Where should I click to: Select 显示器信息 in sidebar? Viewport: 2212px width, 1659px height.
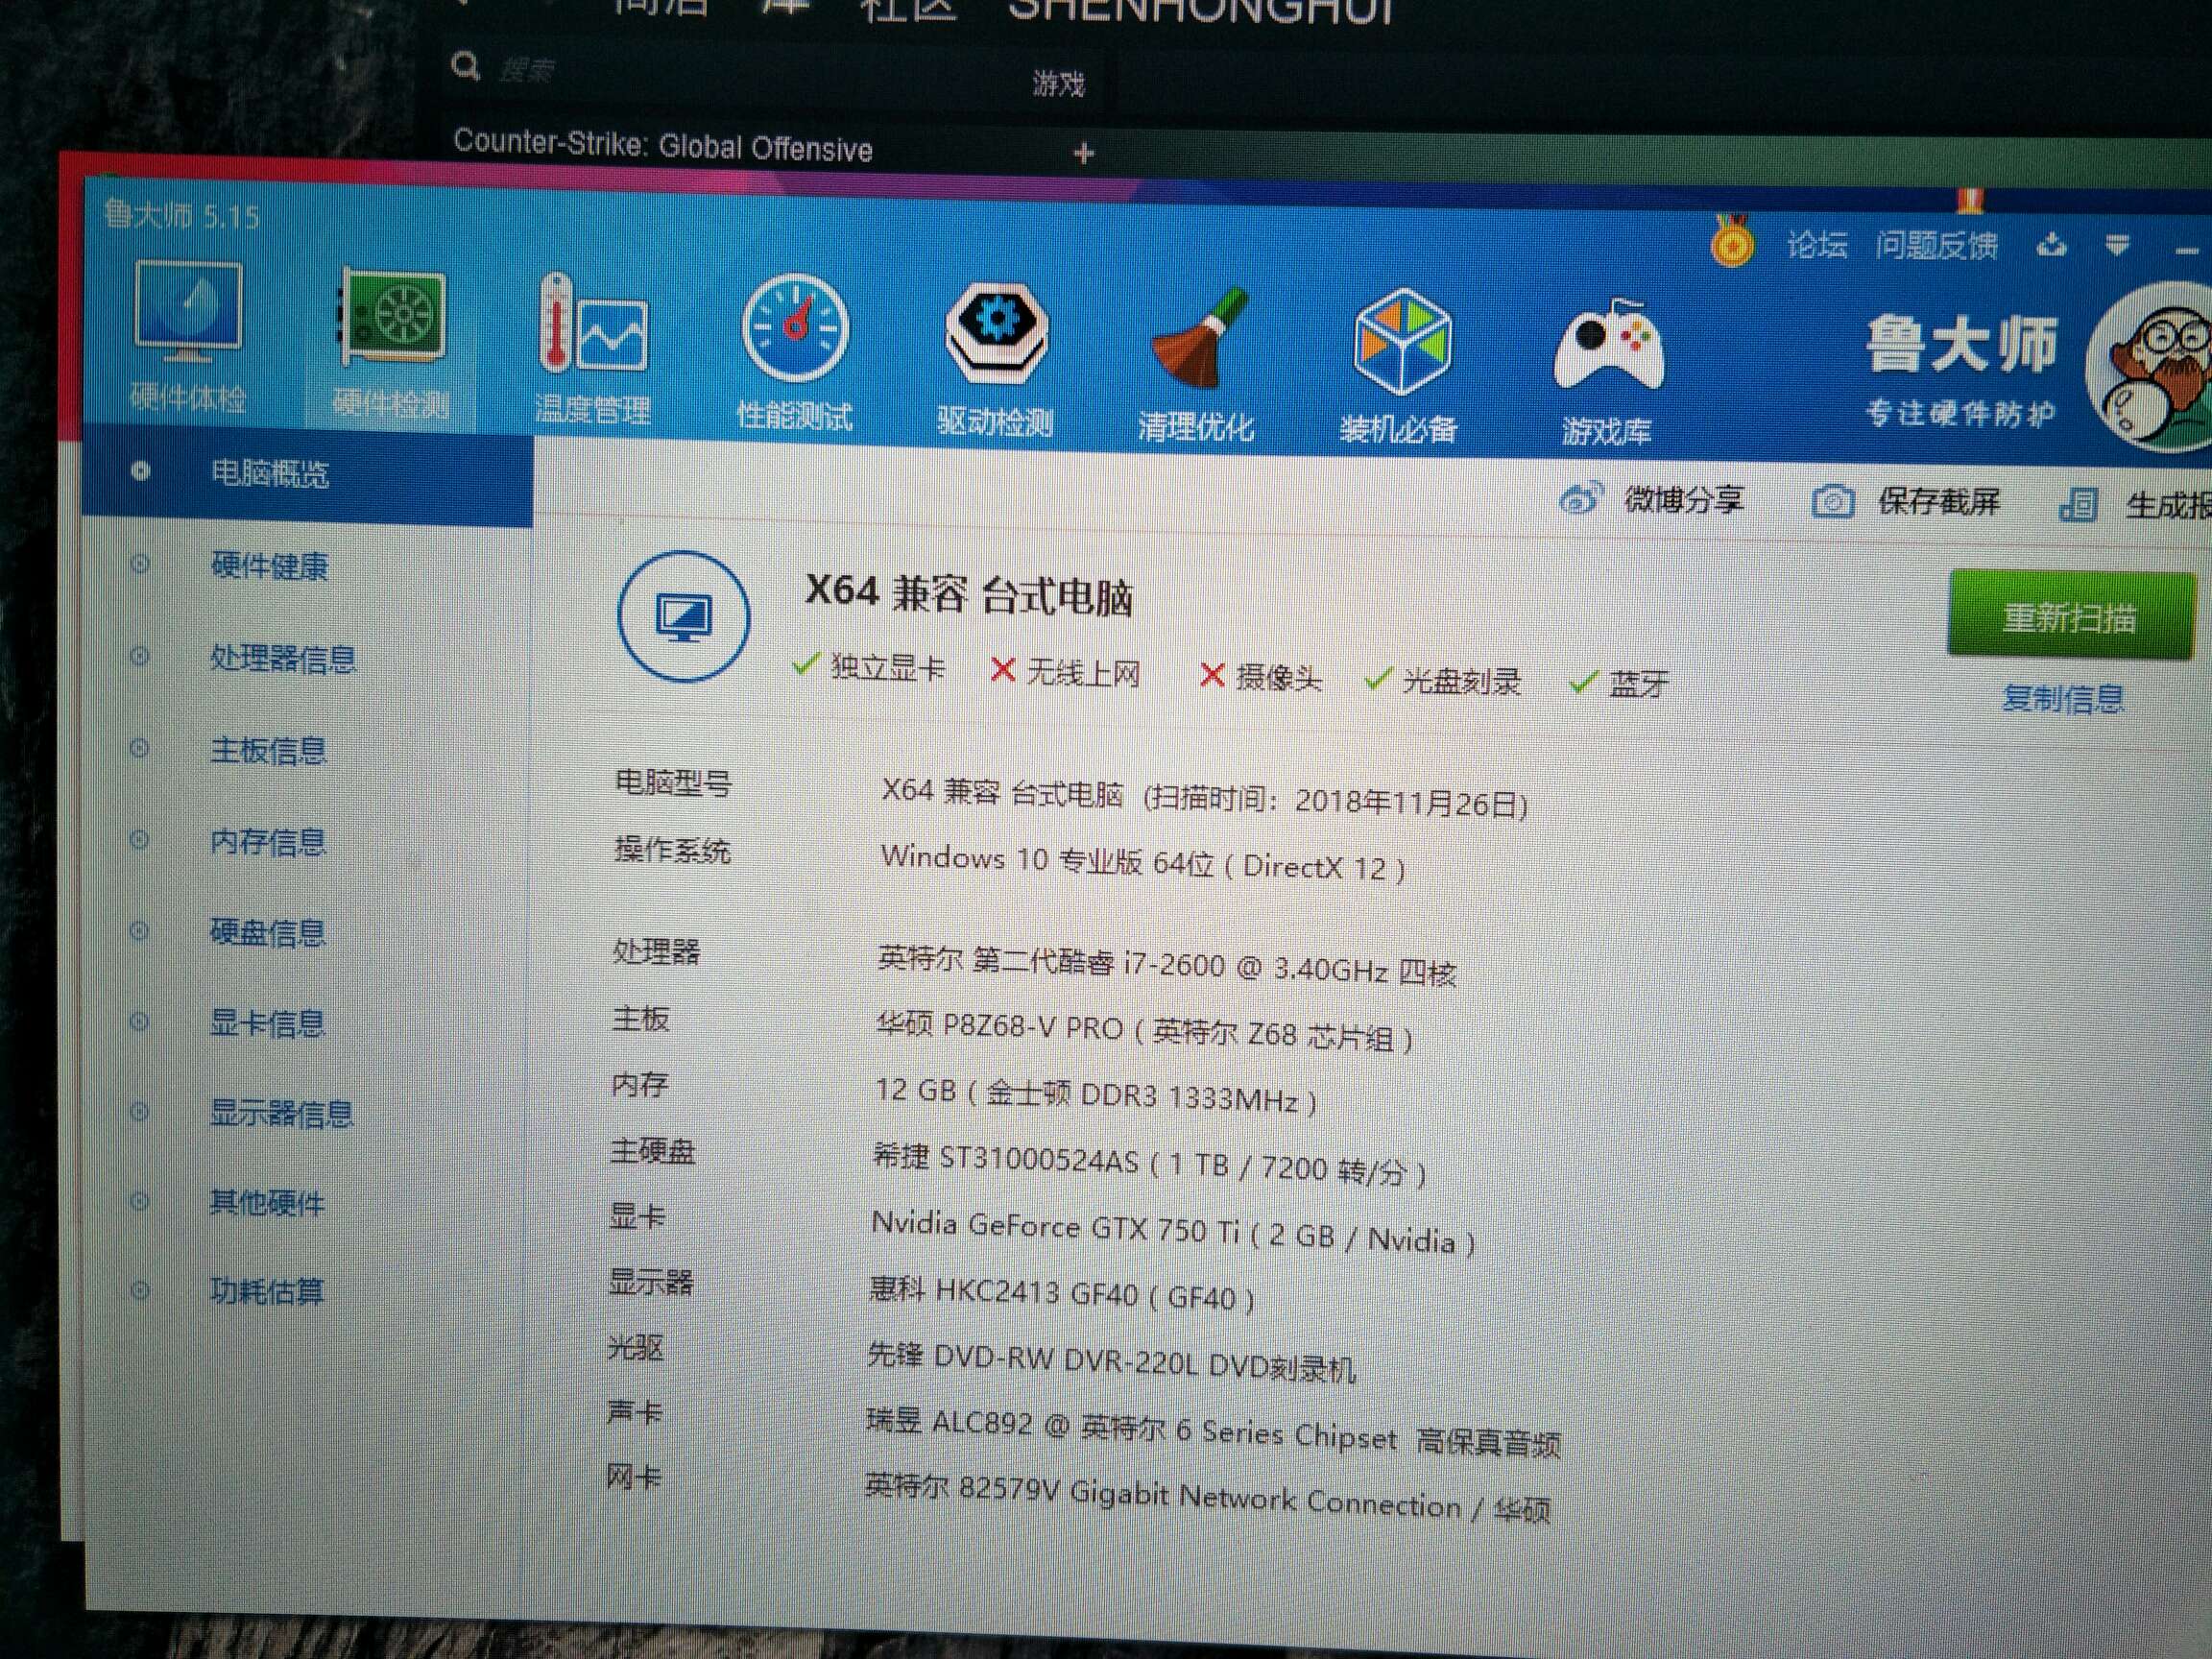pyautogui.click(x=281, y=1113)
